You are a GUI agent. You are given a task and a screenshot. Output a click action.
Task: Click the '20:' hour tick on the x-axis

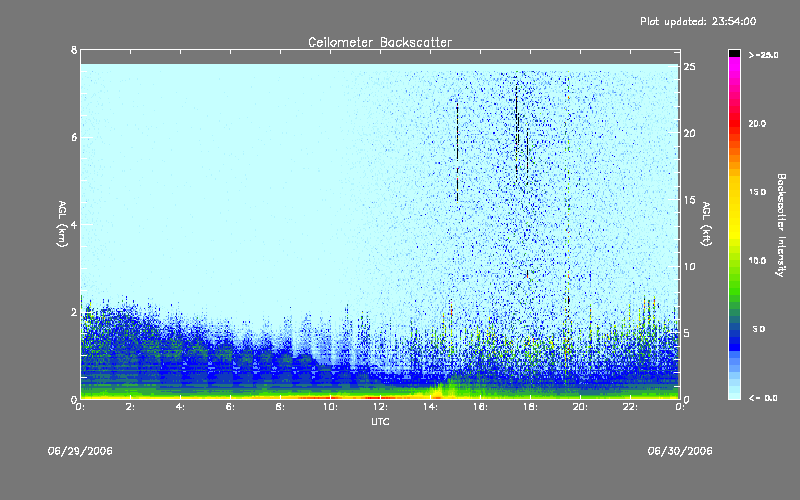(x=581, y=407)
